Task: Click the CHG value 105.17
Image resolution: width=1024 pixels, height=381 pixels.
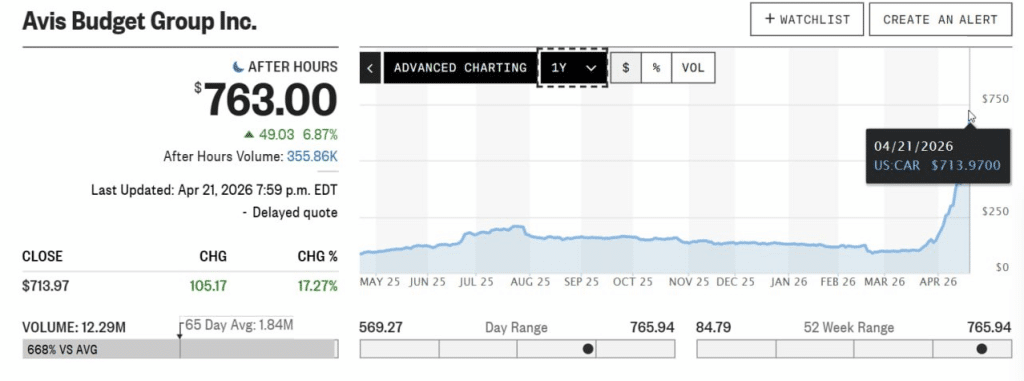Action: (x=207, y=286)
